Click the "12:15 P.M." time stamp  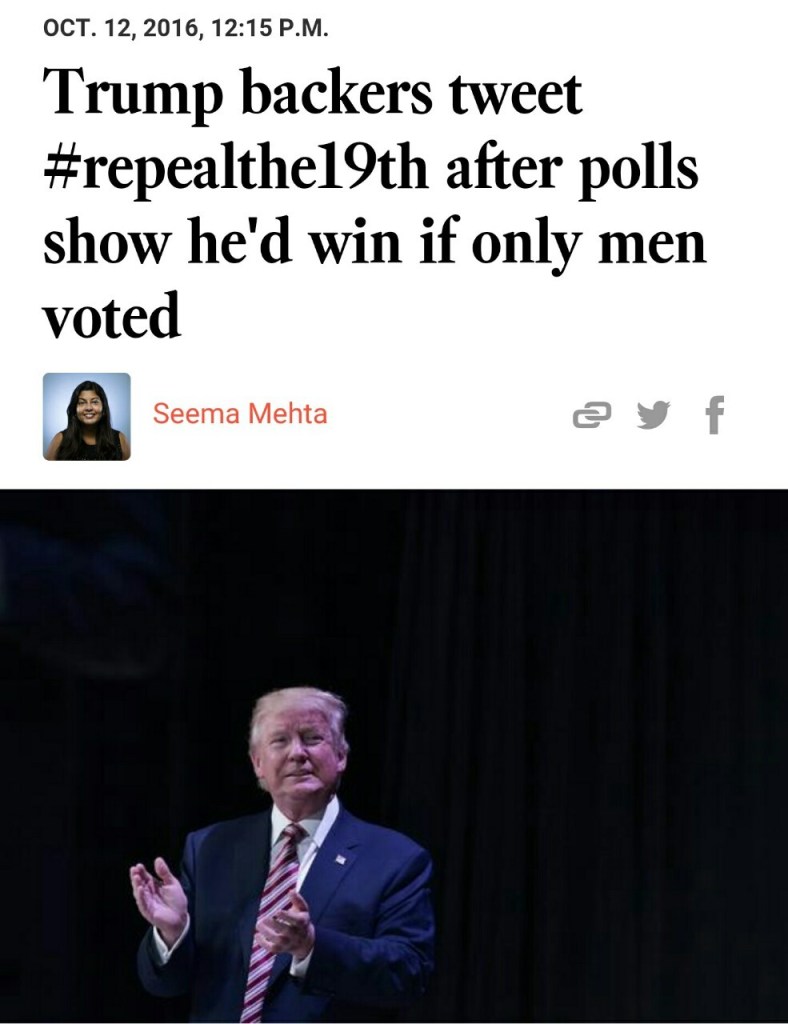coord(270,29)
